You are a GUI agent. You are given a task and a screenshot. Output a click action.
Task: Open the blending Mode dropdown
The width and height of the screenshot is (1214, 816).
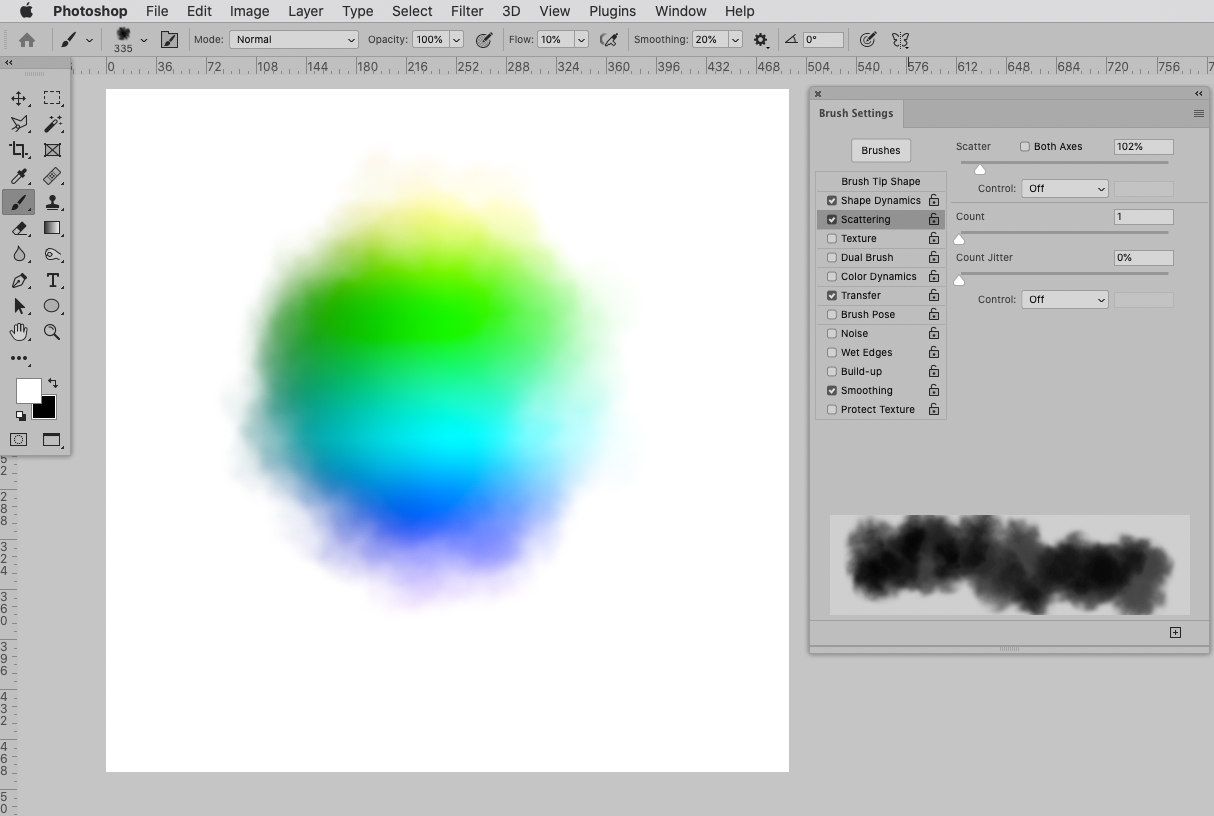point(293,39)
